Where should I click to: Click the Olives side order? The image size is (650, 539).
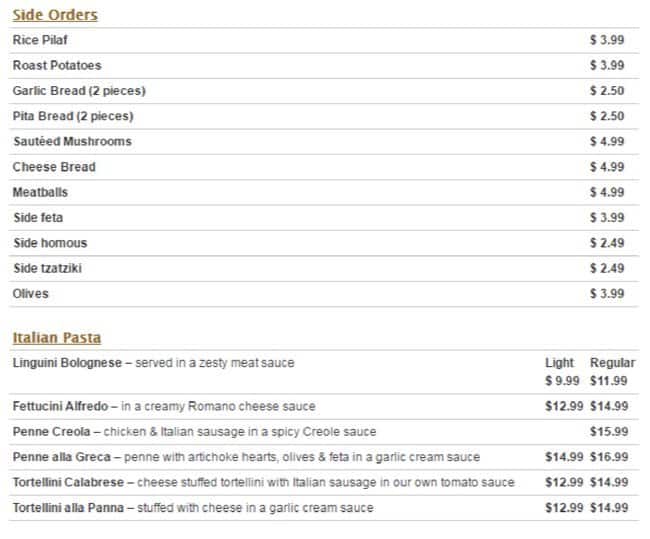click(30, 294)
